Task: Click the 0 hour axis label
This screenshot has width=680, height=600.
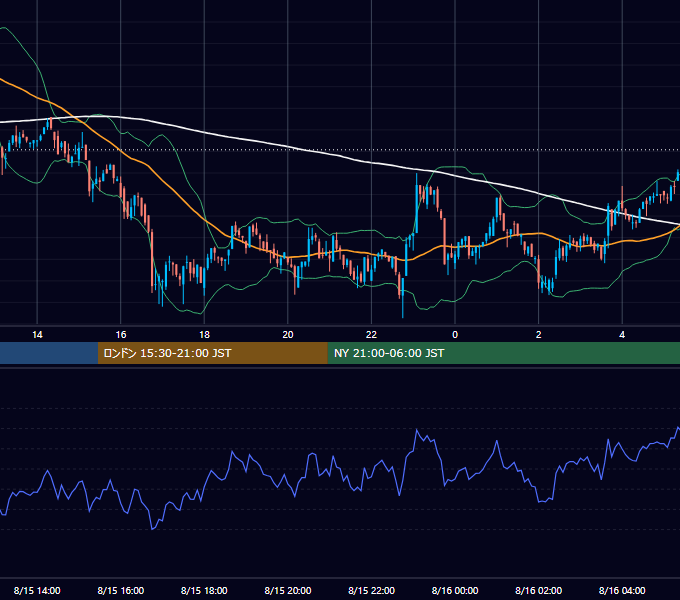Action: click(455, 335)
